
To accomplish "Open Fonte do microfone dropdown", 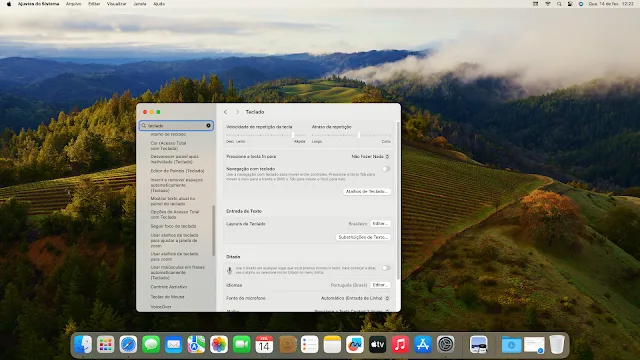I will [x=355, y=298].
